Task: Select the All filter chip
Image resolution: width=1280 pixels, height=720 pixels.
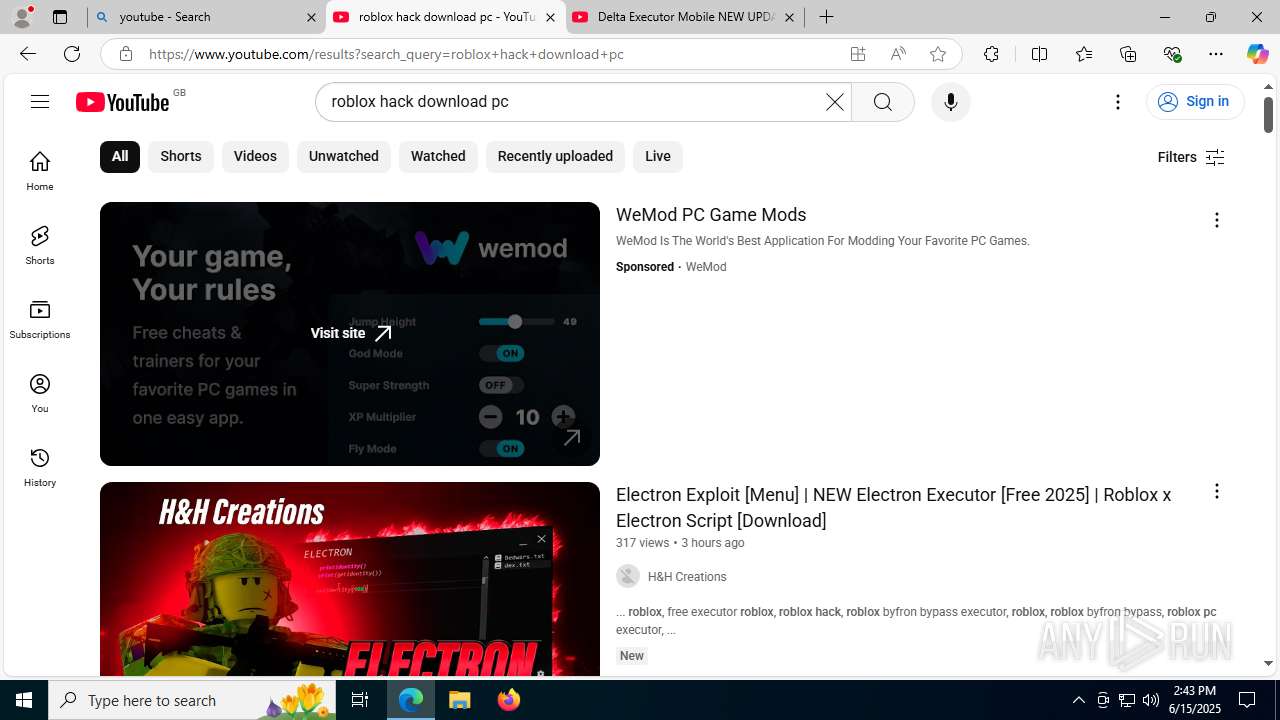Action: pyautogui.click(x=120, y=156)
